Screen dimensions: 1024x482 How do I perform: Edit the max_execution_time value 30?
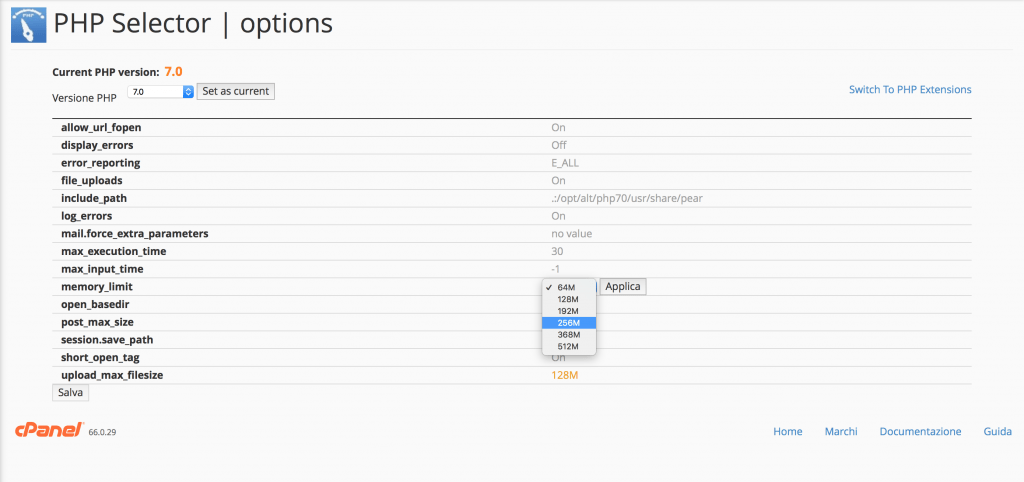557,251
